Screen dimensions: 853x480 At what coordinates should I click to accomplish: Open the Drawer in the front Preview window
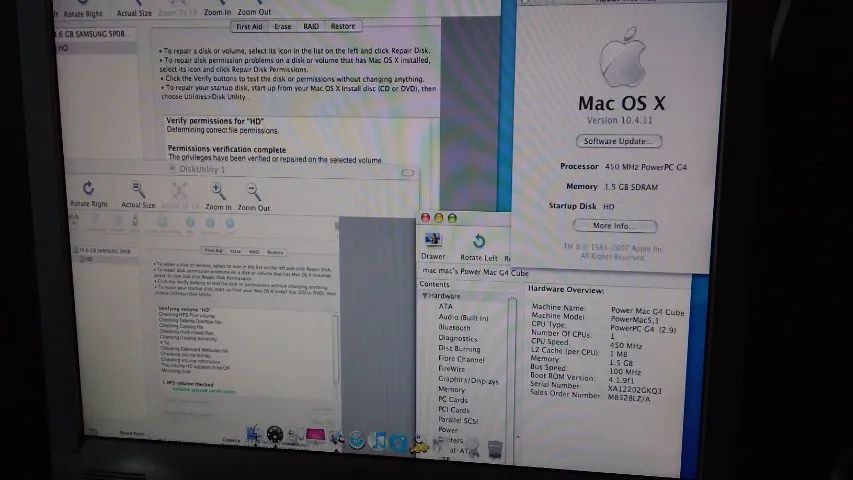click(x=433, y=239)
